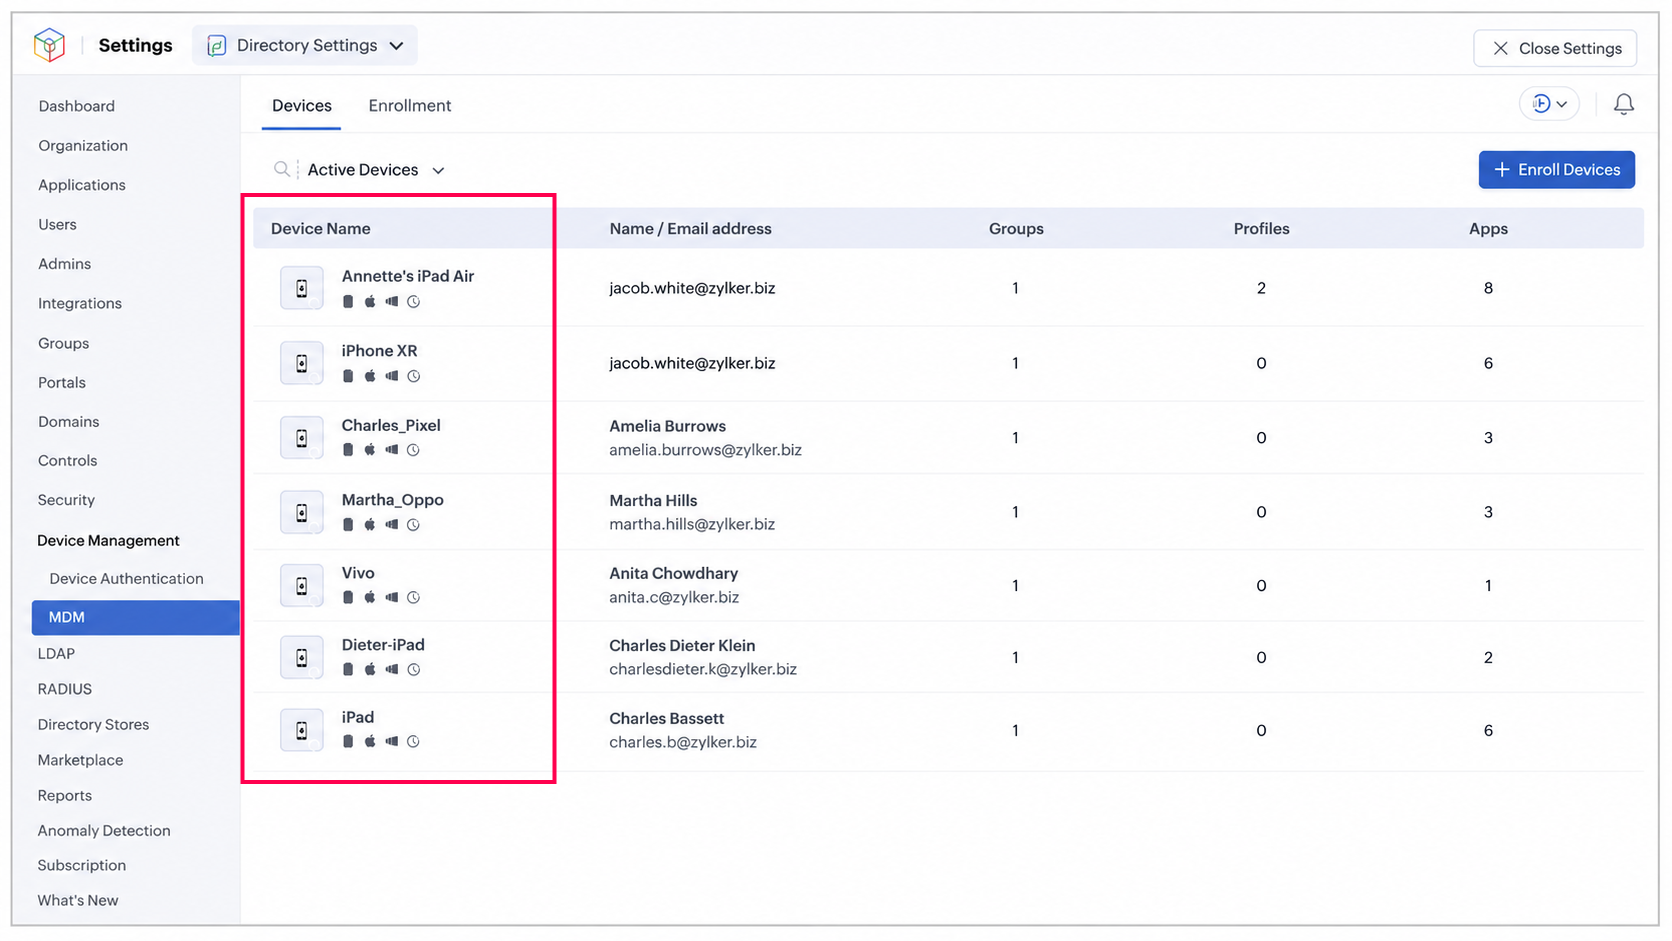
Task: Open the Security sidebar link
Action: click(66, 500)
